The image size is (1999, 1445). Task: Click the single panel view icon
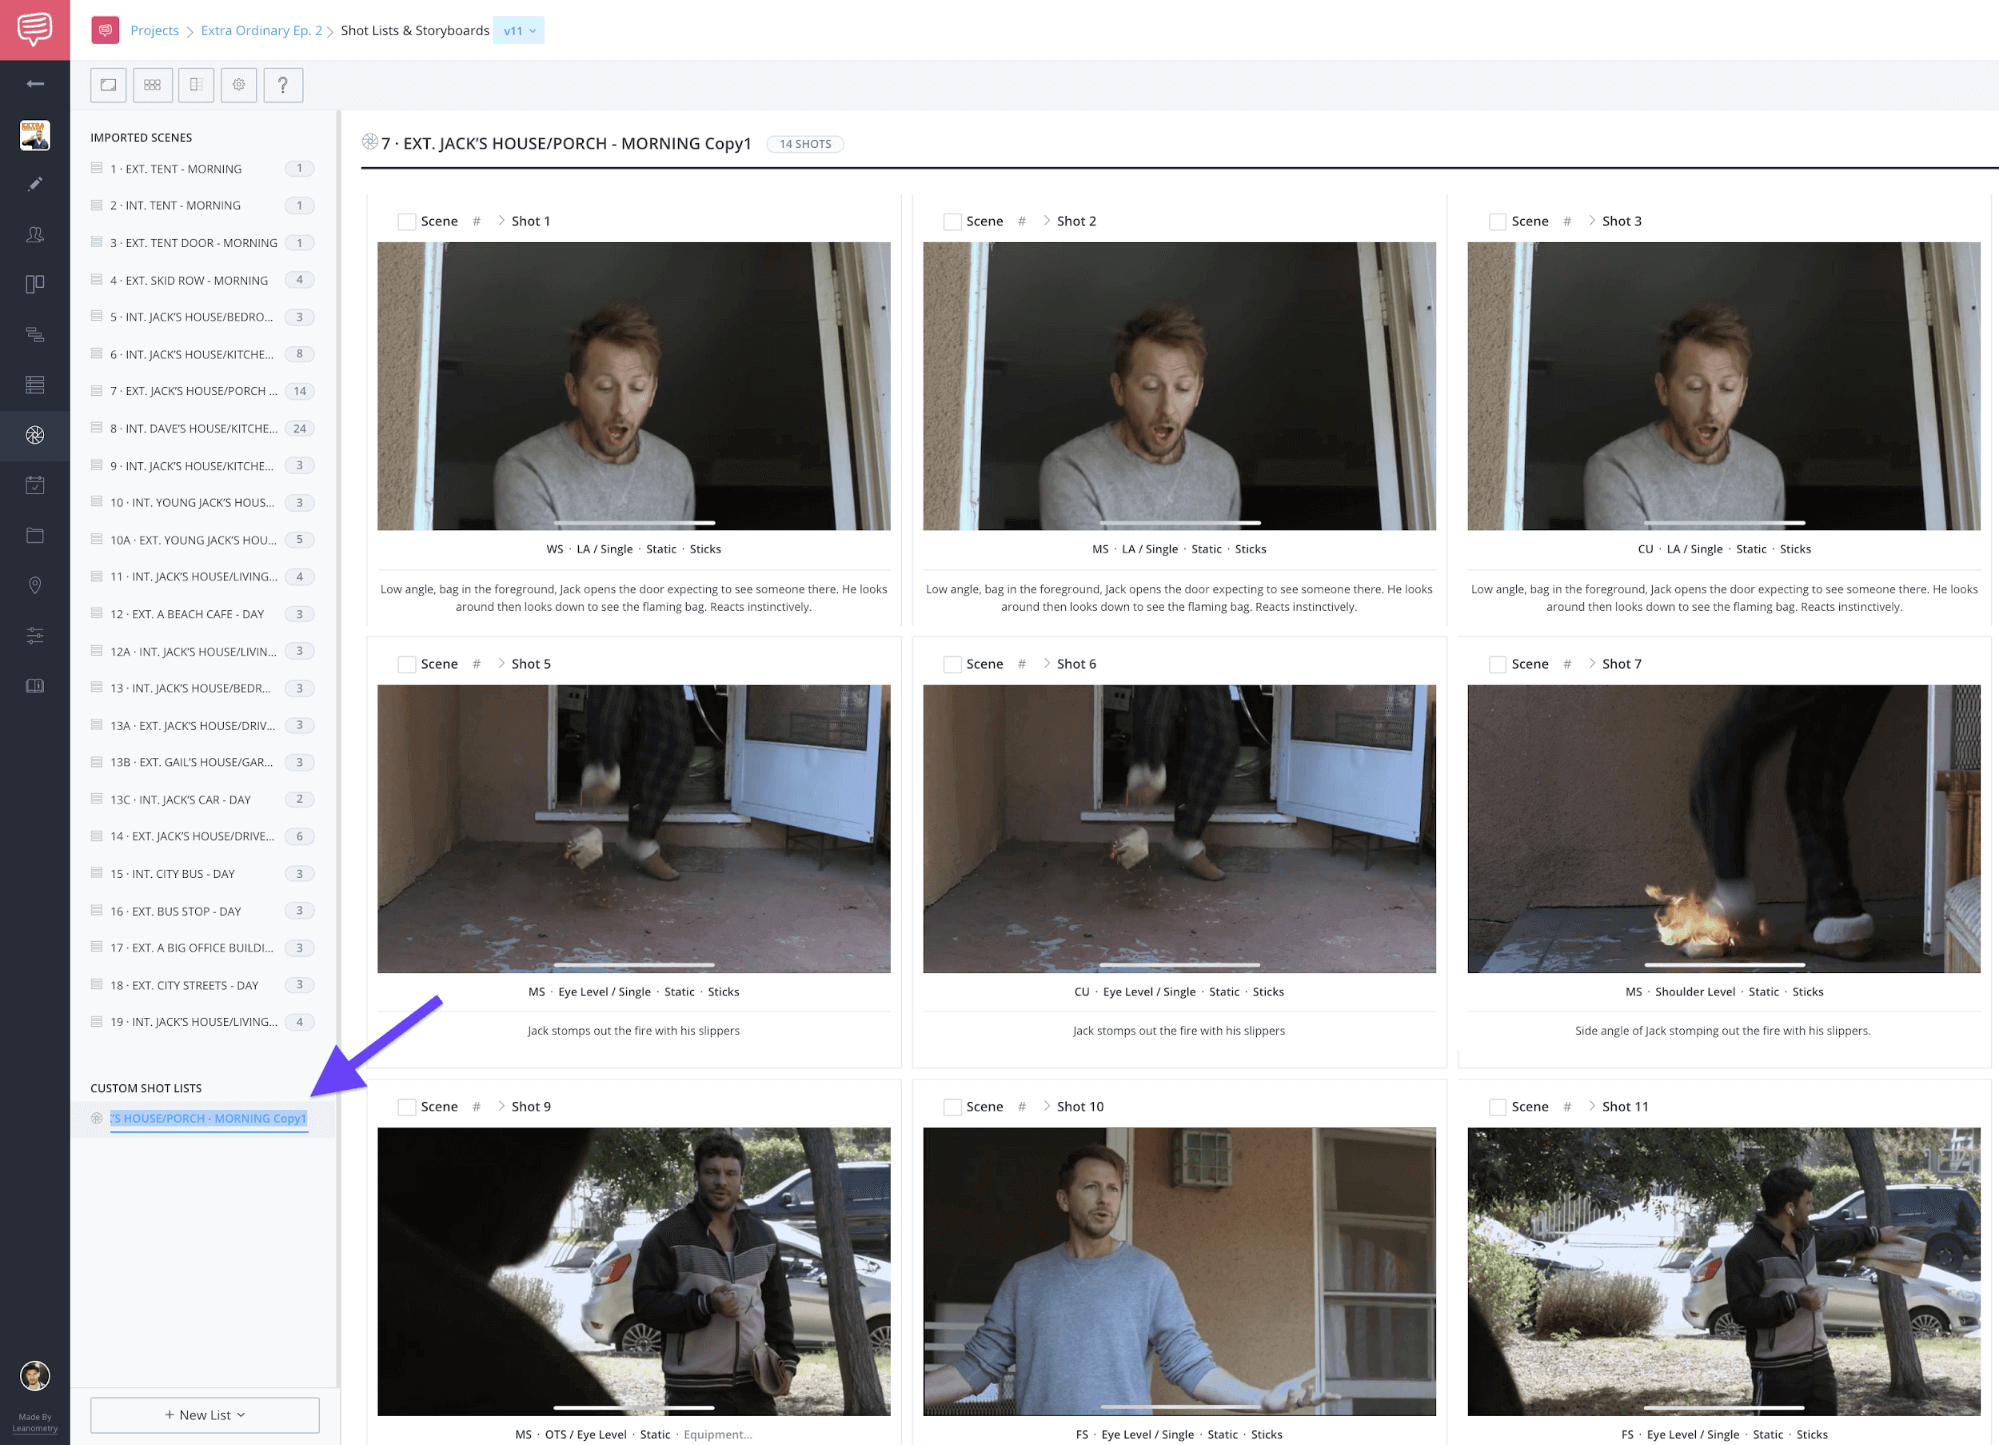110,85
